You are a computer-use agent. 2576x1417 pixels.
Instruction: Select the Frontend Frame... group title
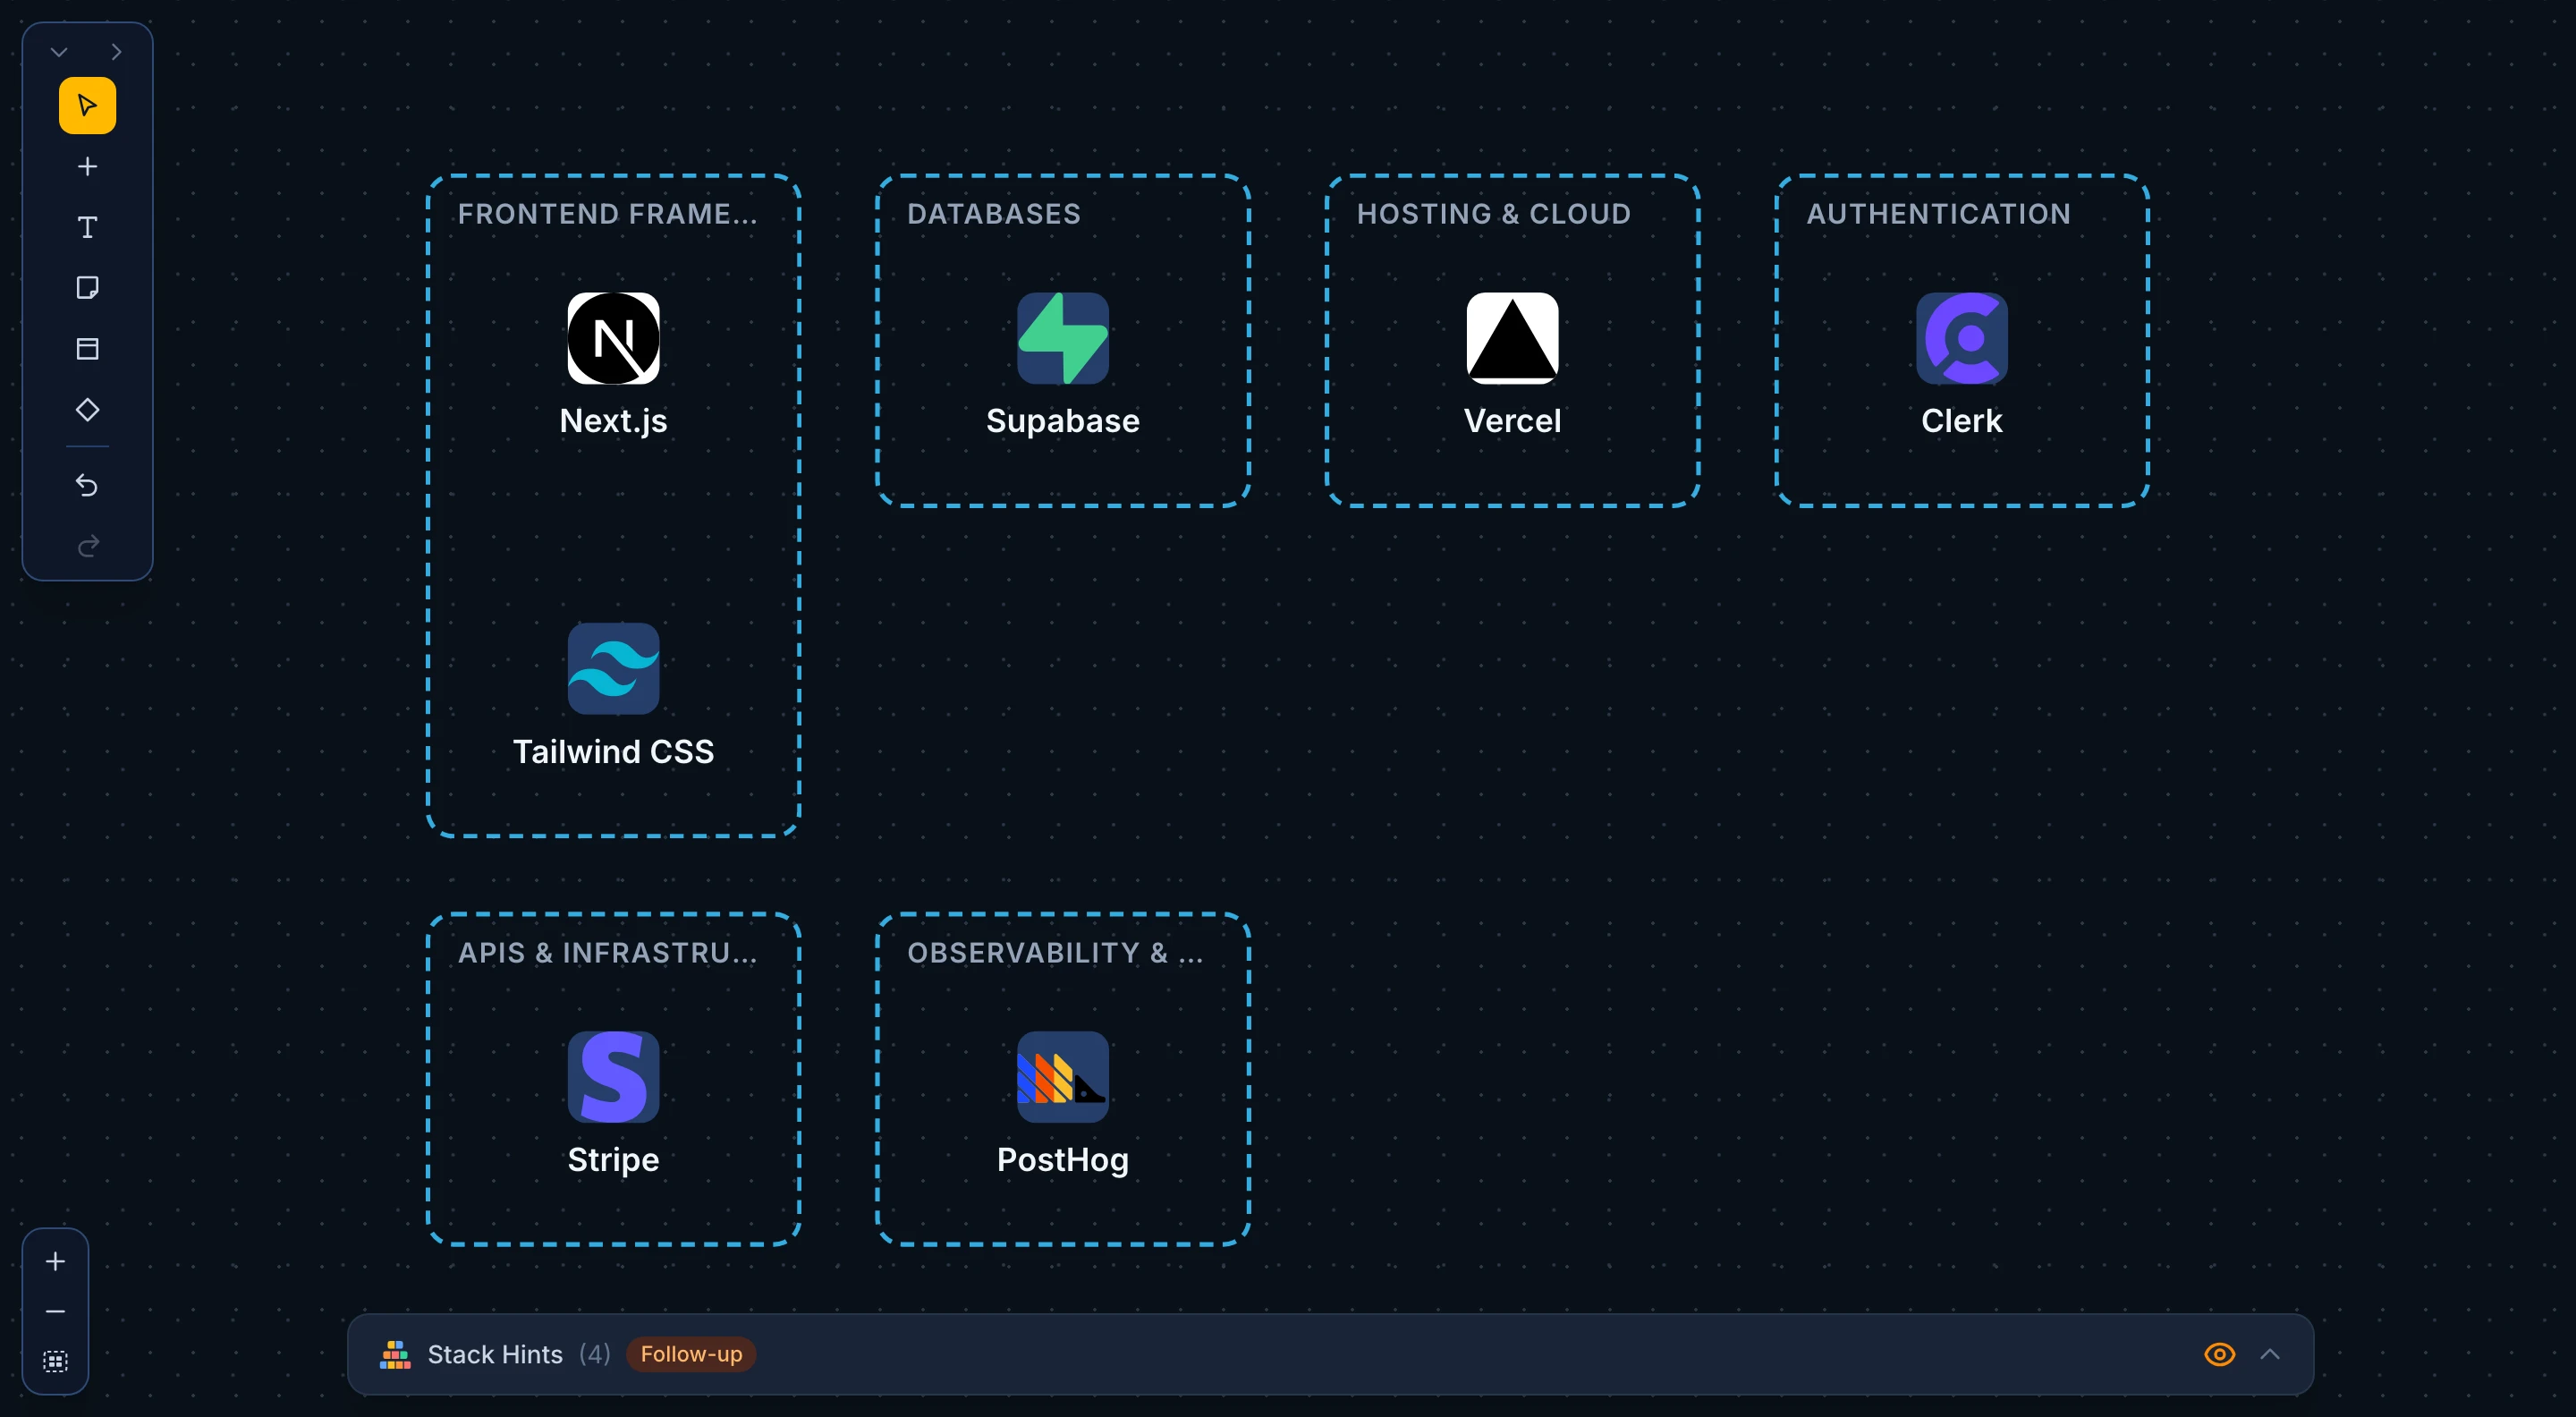(607, 214)
